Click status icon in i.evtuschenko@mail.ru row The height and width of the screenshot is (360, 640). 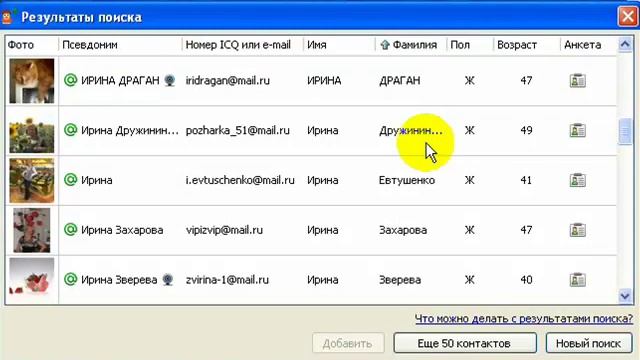tap(71, 180)
